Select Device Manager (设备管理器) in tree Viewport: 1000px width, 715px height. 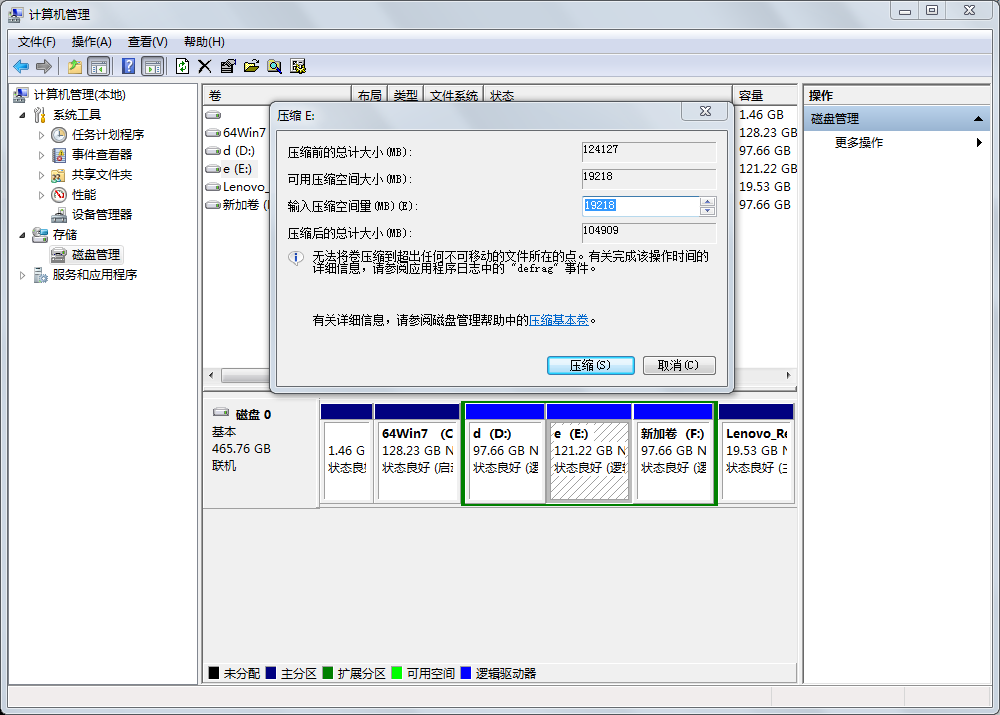(101, 214)
